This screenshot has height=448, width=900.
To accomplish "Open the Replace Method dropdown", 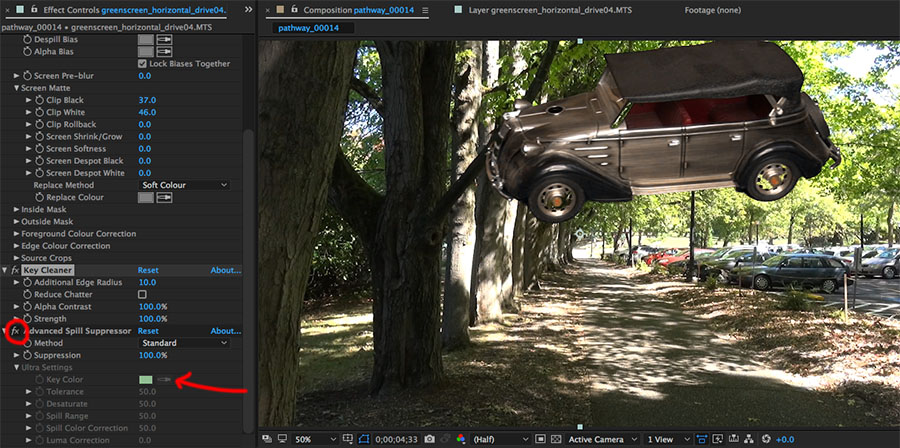I will (184, 185).
